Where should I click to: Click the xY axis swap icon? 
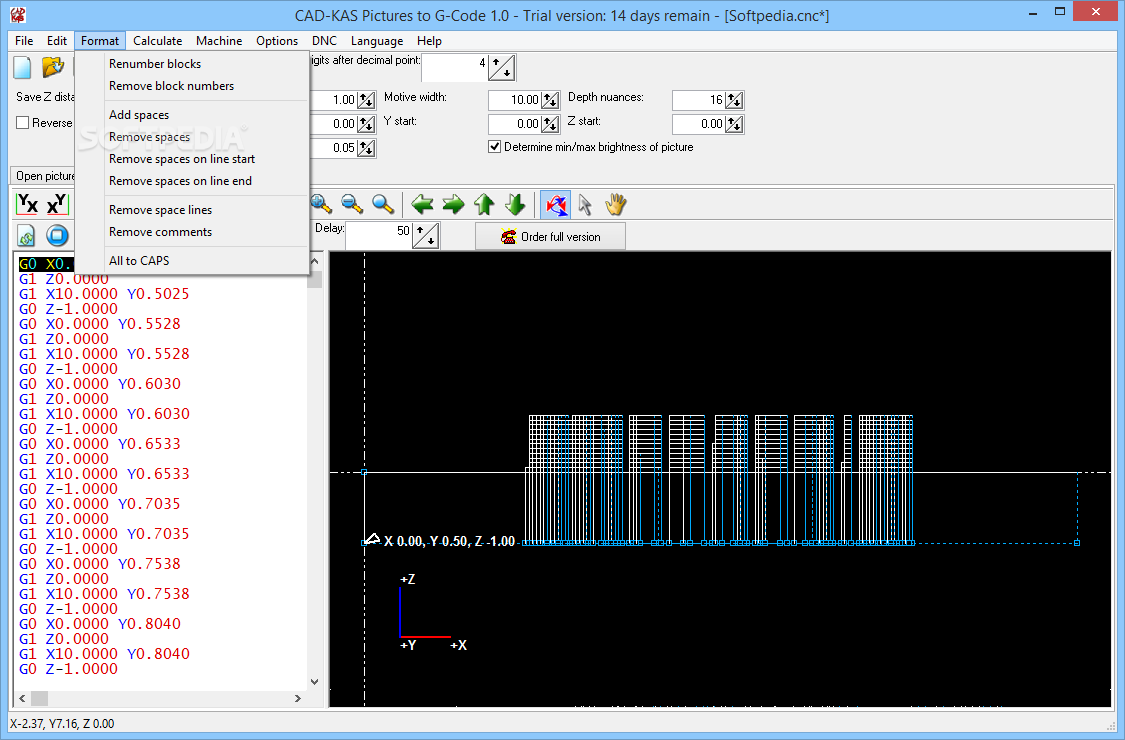57,205
